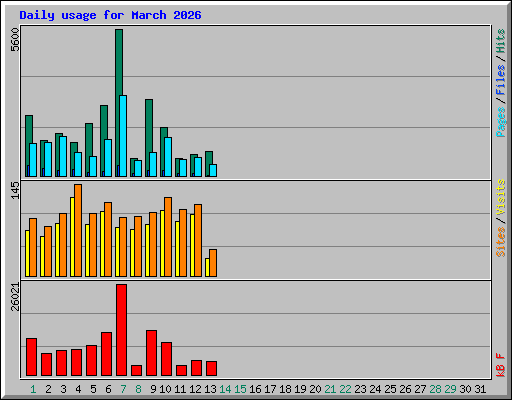
Task: Select day 4 on the x-axis
Action: click(x=78, y=389)
